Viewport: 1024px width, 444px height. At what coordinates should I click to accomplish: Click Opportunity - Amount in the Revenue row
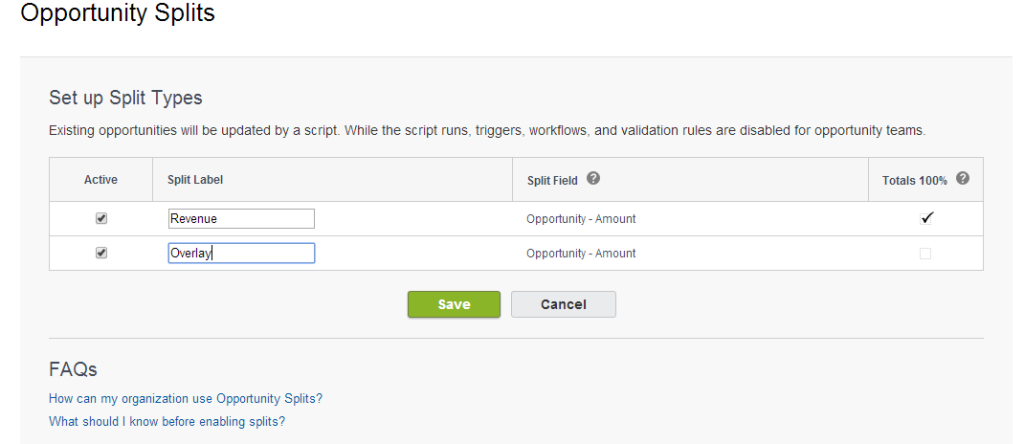coord(581,219)
